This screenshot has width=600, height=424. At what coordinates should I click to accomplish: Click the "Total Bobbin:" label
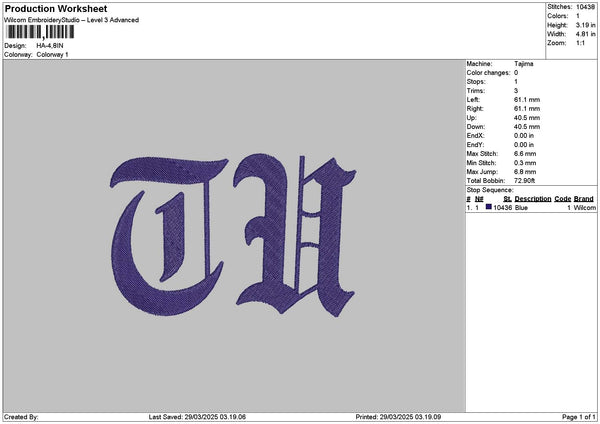[x=486, y=181]
